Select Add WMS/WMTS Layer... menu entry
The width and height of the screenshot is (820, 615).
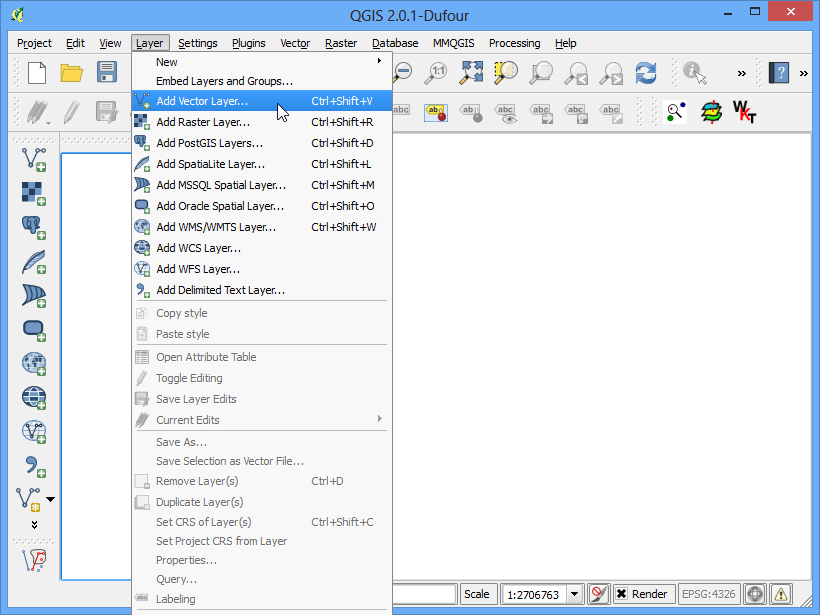tap(261, 227)
